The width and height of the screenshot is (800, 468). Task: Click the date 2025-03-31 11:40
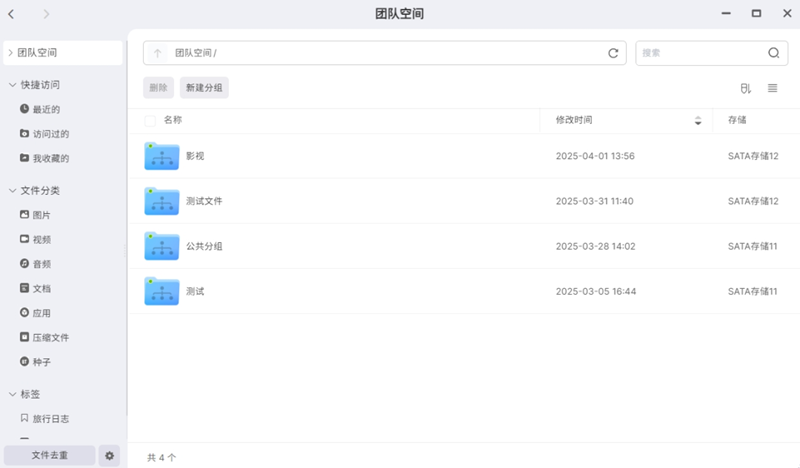594,201
